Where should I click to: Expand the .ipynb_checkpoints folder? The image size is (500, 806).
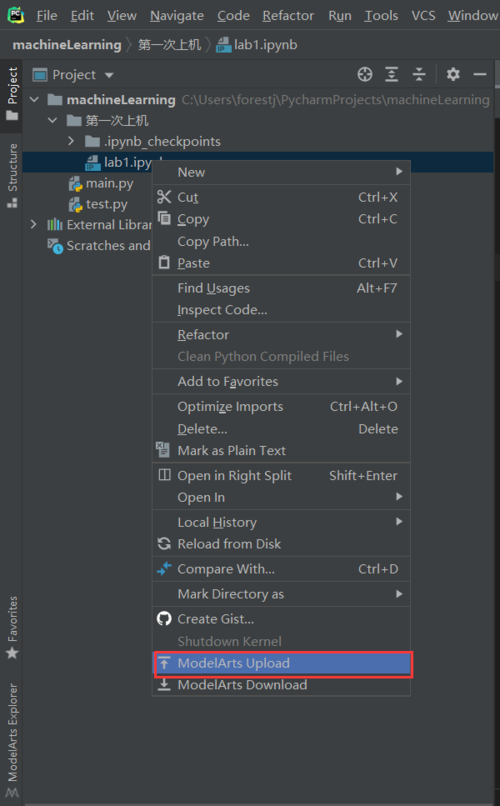click(x=71, y=141)
